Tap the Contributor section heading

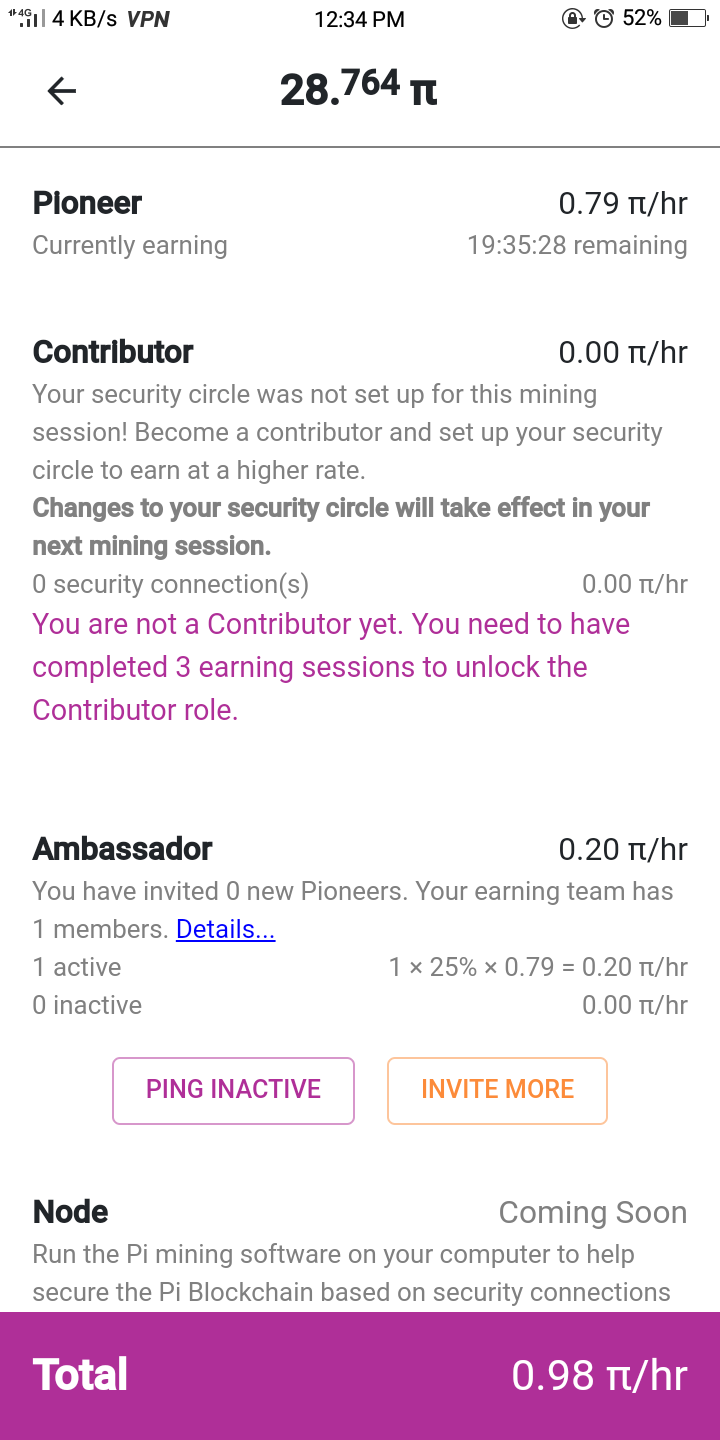pyautogui.click(x=113, y=352)
